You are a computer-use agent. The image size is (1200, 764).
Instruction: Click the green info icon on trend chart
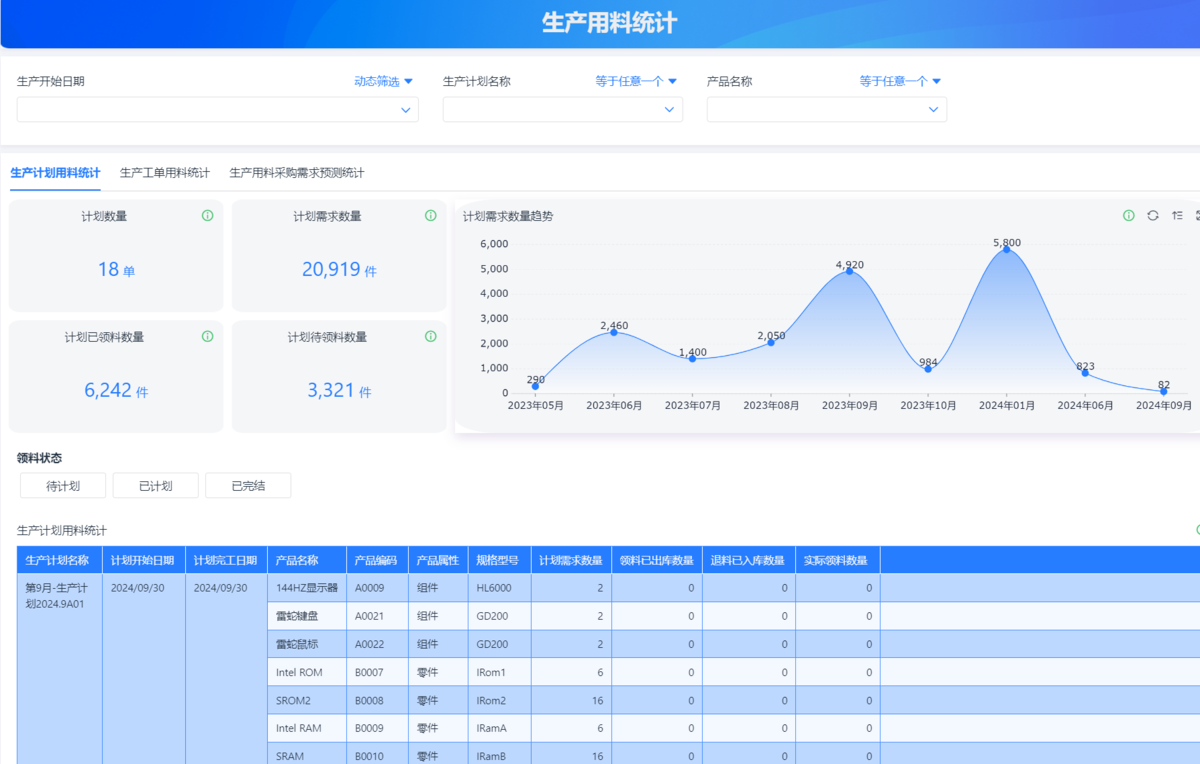pyautogui.click(x=1129, y=216)
